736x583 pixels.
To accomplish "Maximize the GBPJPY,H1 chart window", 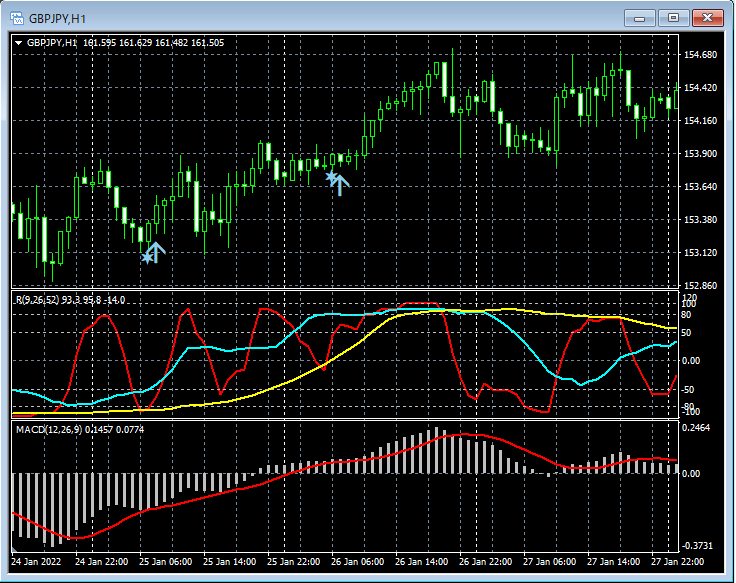I will (673, 18).
